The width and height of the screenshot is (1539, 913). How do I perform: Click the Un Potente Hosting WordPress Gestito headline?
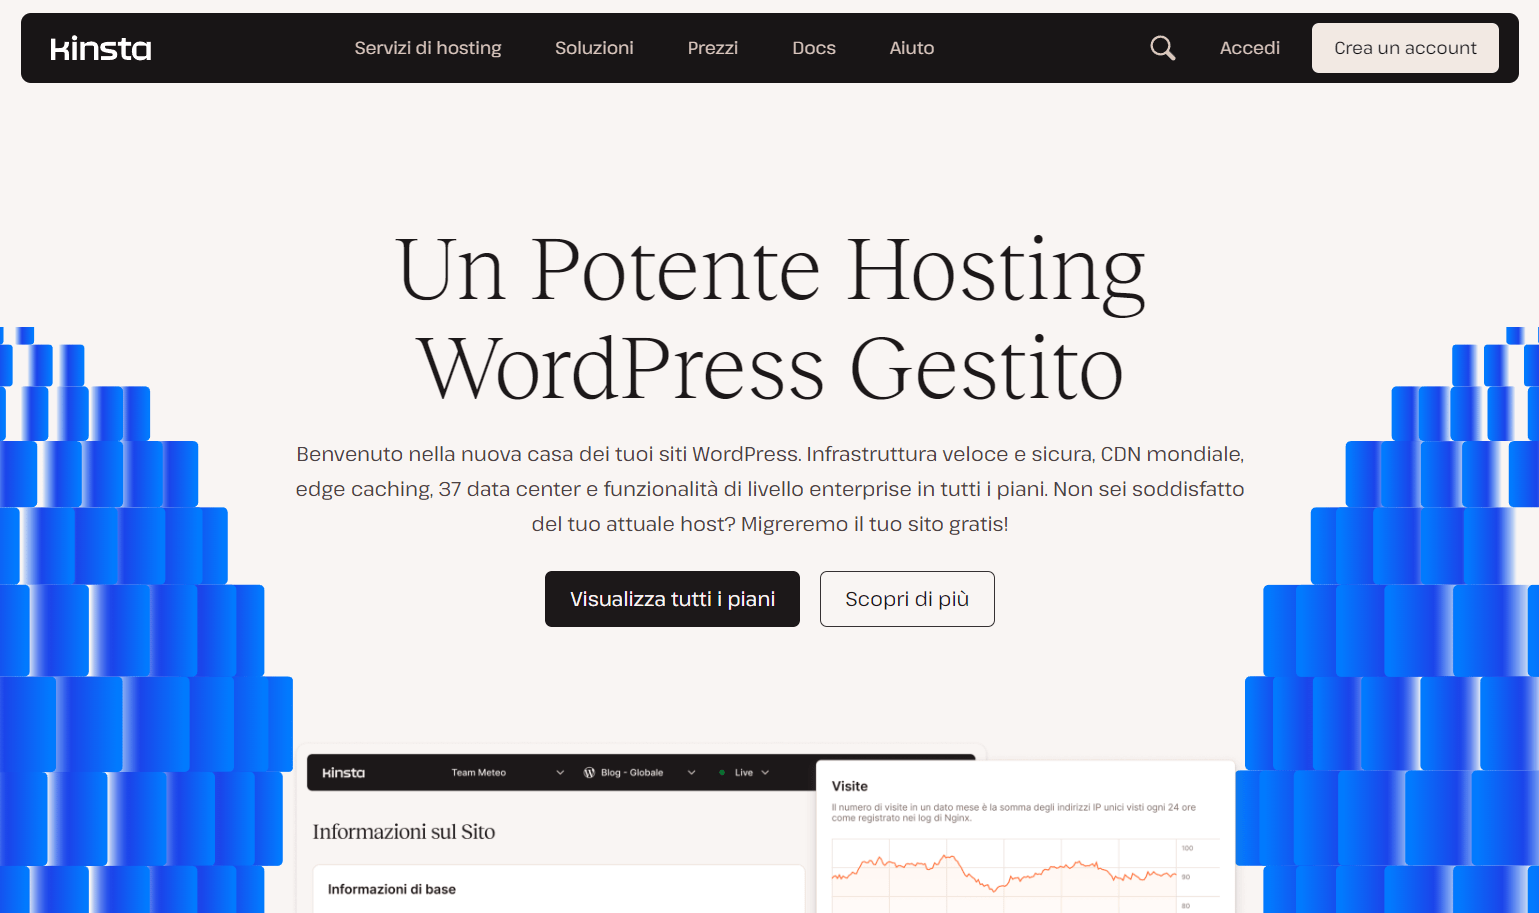point(770,318)
